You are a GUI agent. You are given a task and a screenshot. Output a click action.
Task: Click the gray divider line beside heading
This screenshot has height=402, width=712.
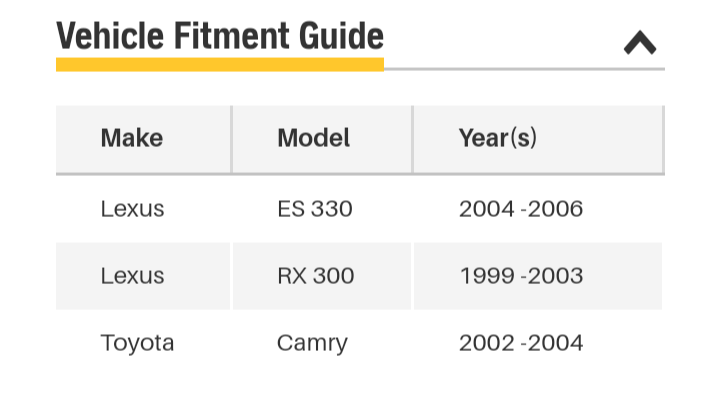tap(524, 69)
